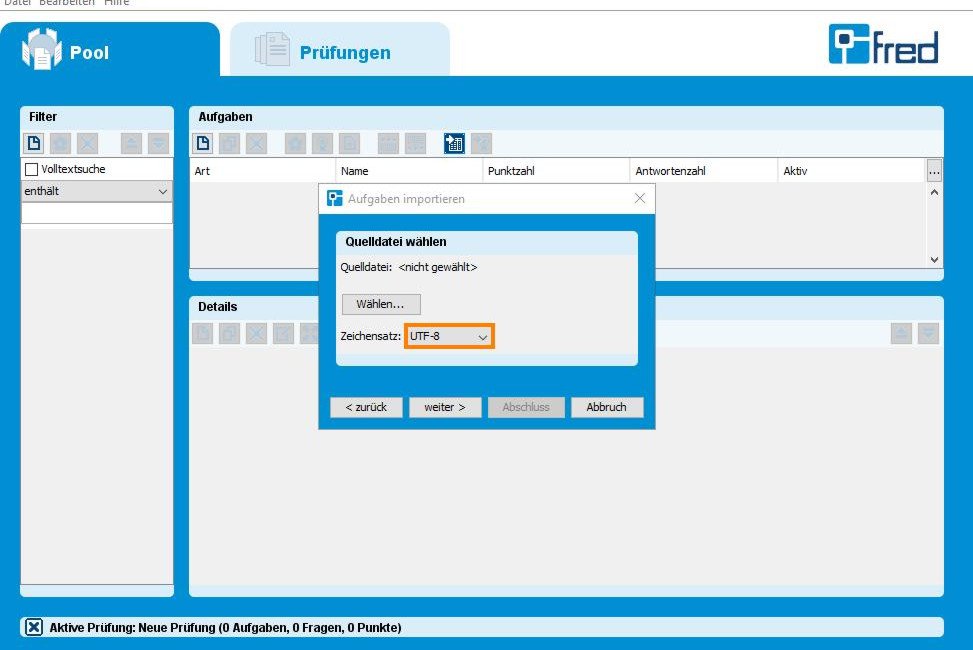Switch to the Prüfungen tab

[x=339, y=50]
